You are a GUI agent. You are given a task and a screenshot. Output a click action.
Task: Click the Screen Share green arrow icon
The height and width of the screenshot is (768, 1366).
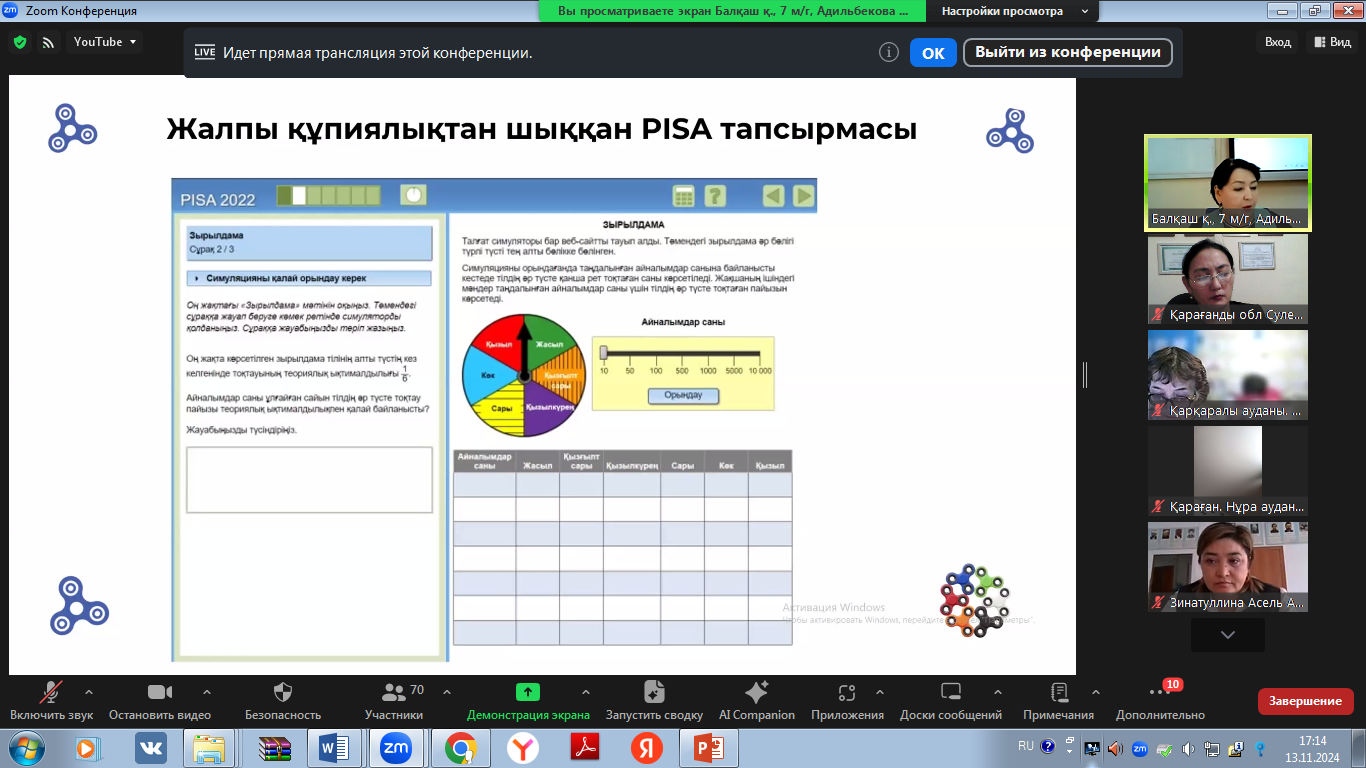click(528, 692)
